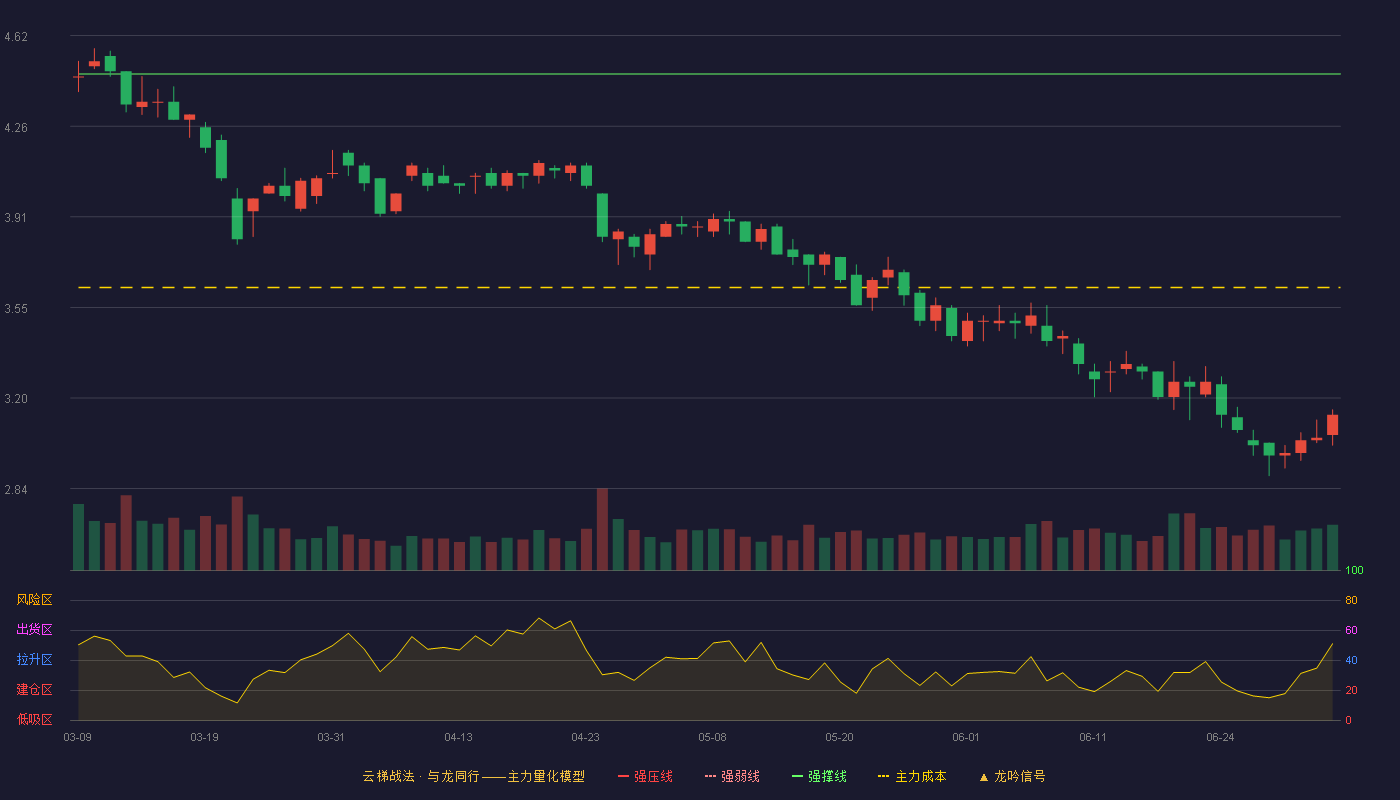Toggle the 强弱线 legend entry

pos(732,776)
